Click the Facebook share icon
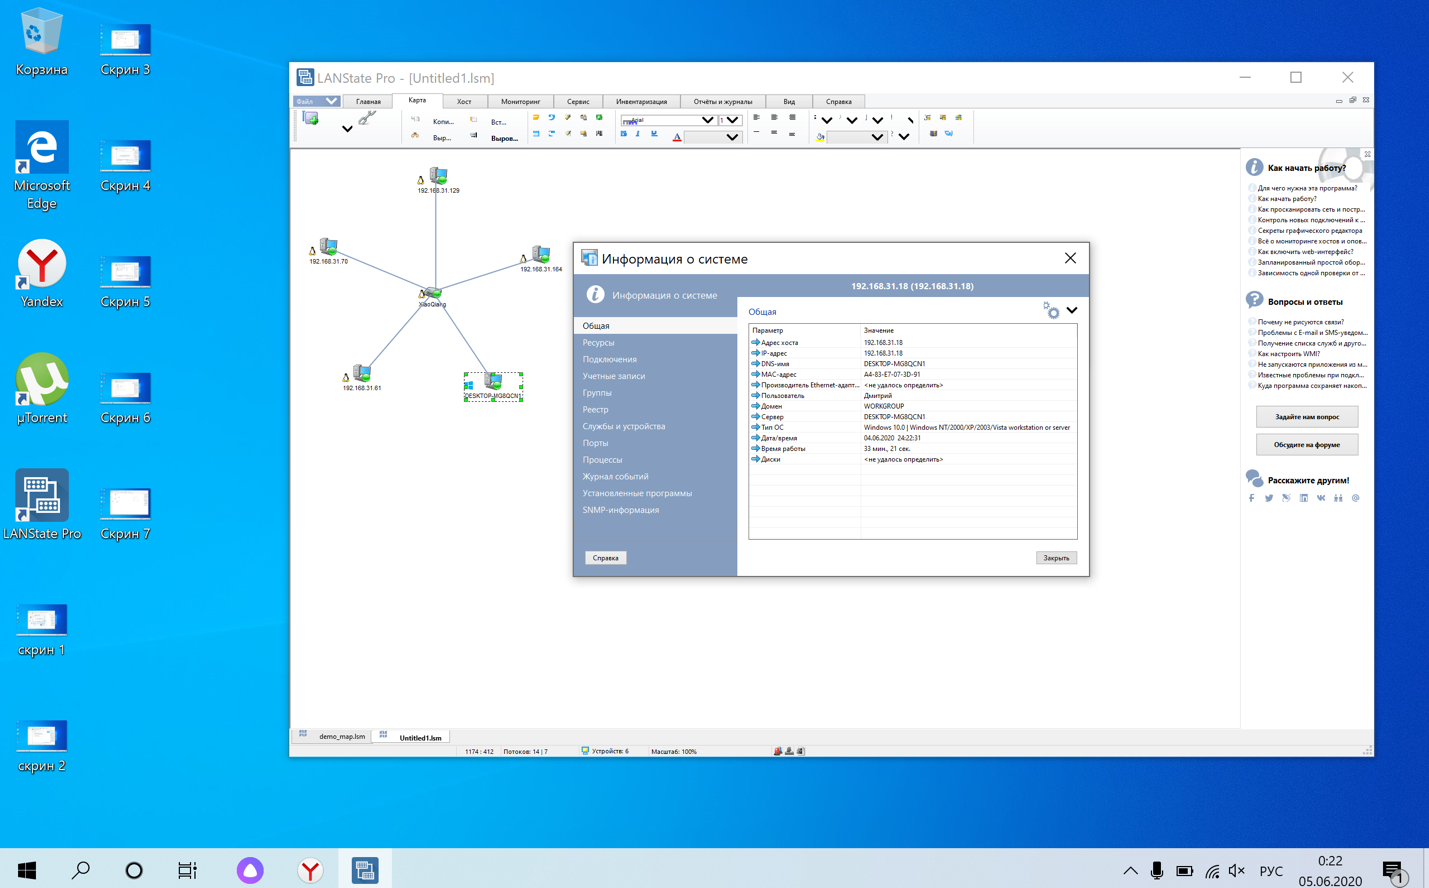Screen dimensions: 1429x888 pos(1251,498)
